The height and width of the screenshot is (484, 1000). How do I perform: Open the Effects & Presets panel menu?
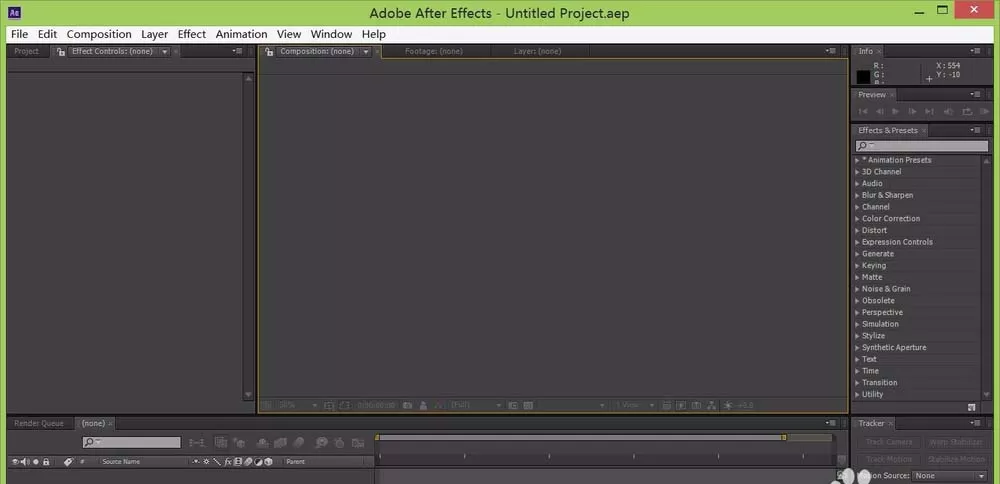click(x=976, y=130)
